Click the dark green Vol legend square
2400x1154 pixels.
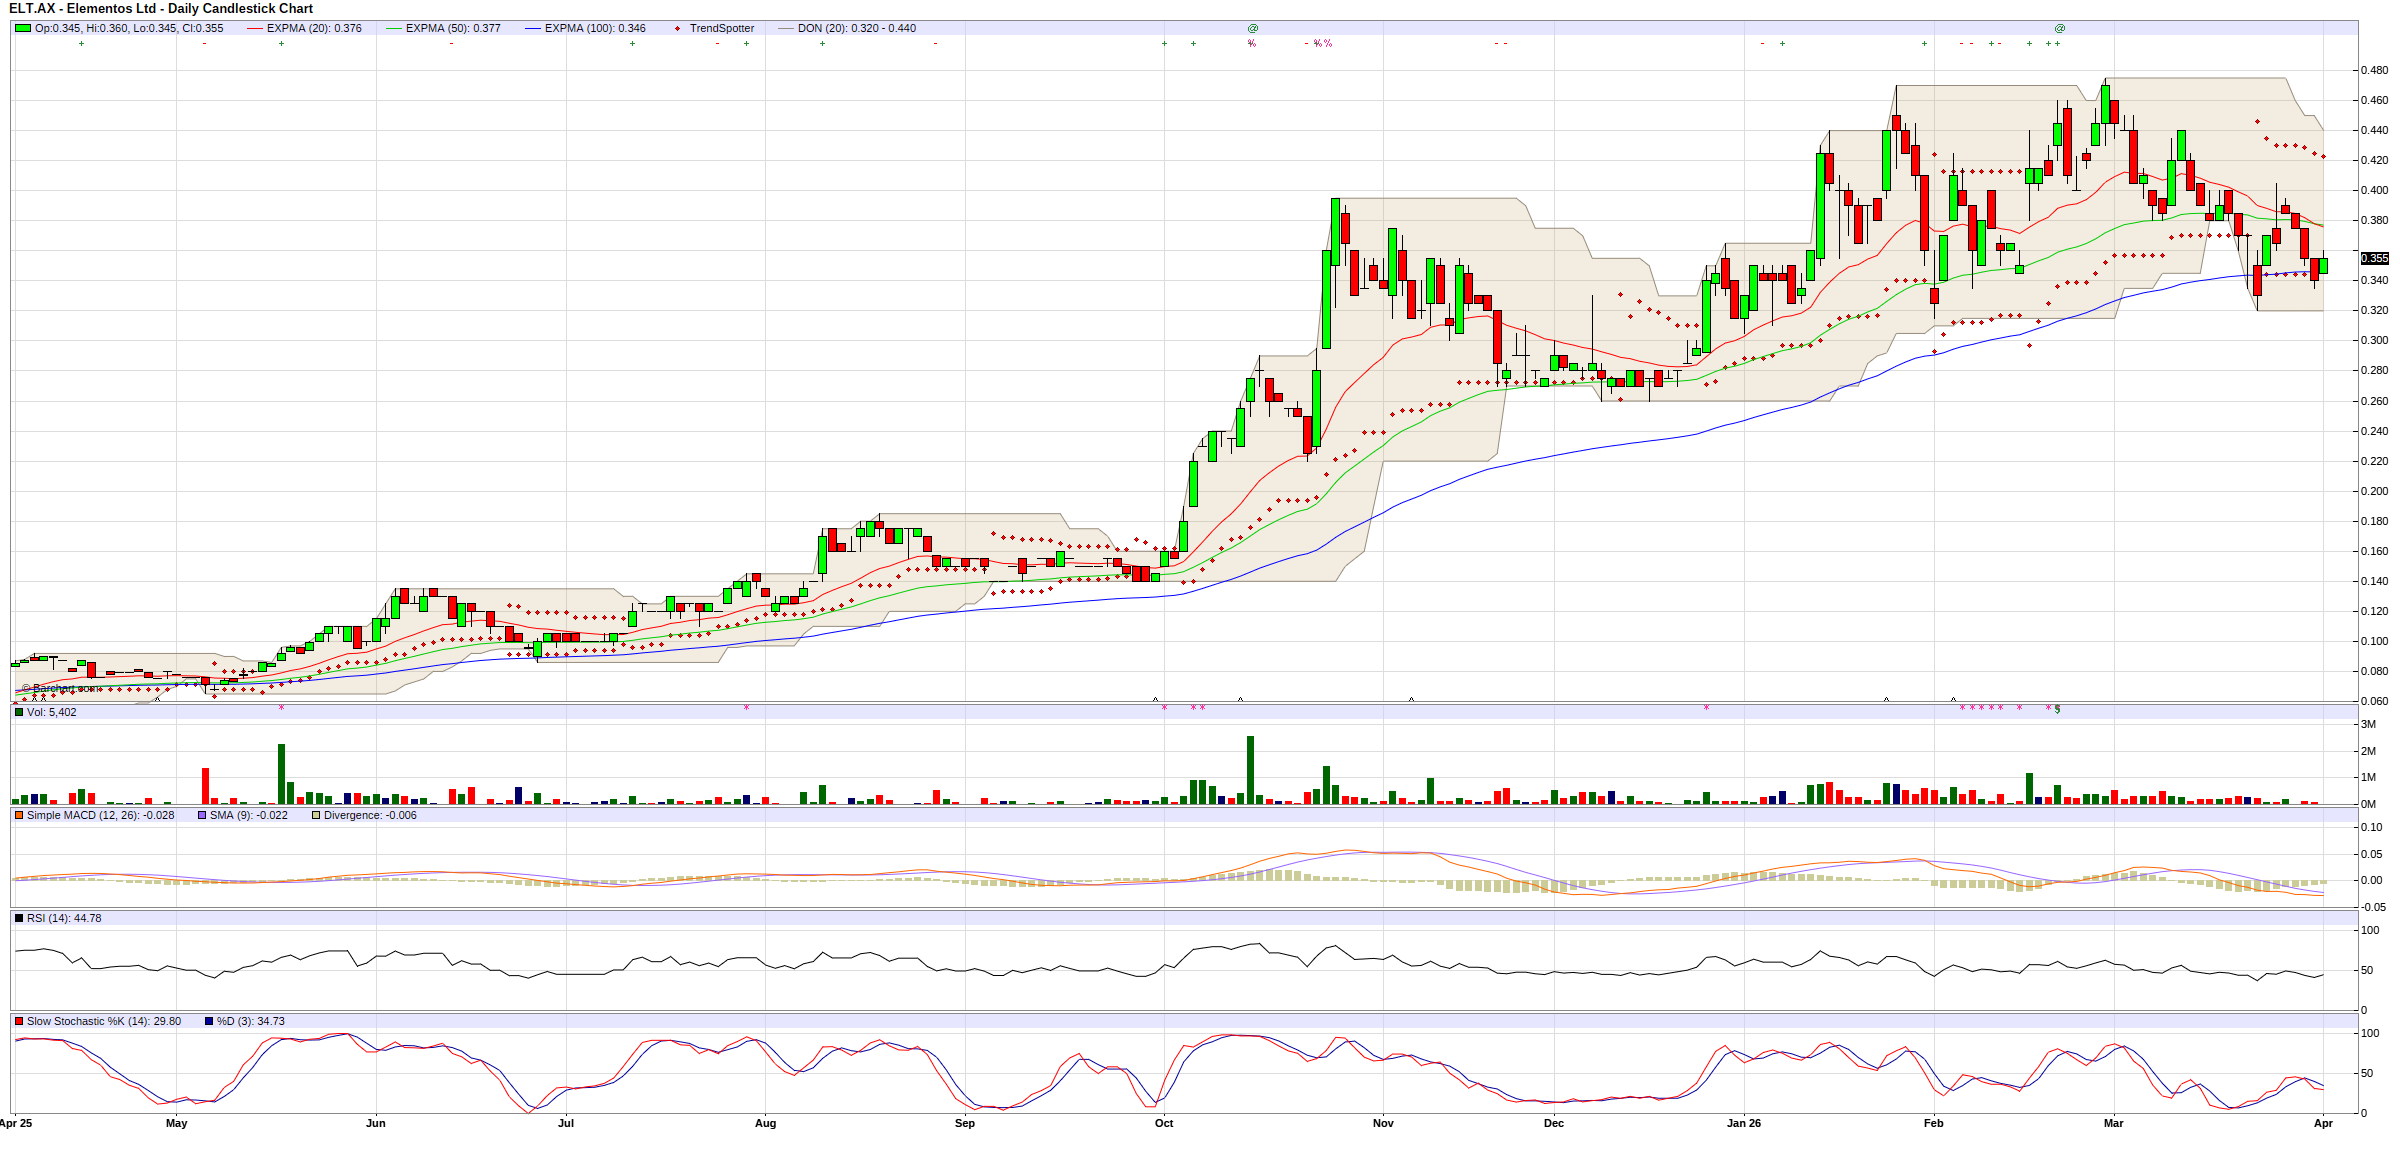[19, 712]
